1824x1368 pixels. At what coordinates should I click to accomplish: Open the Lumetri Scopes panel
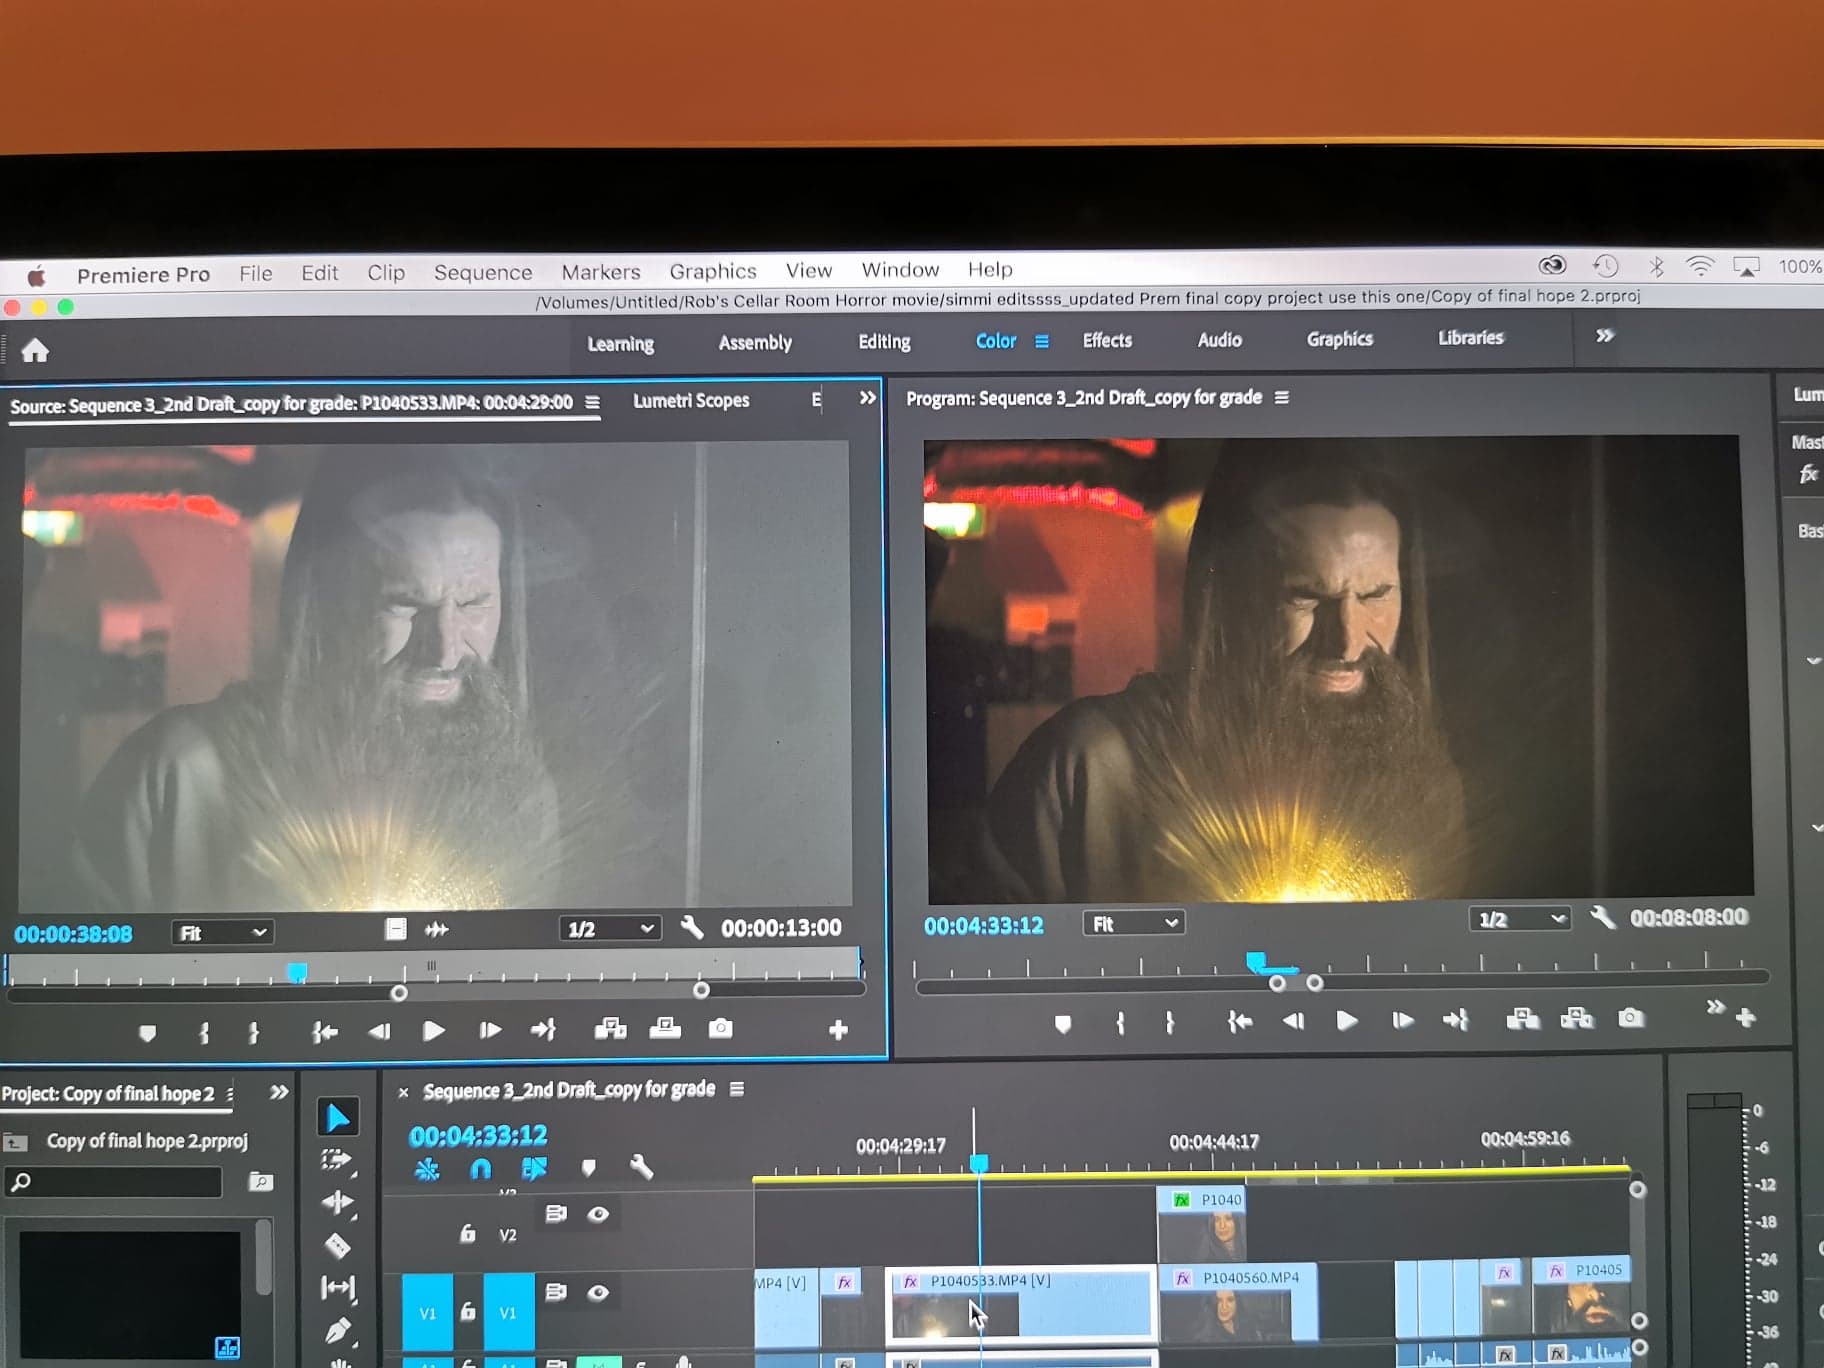691,401
